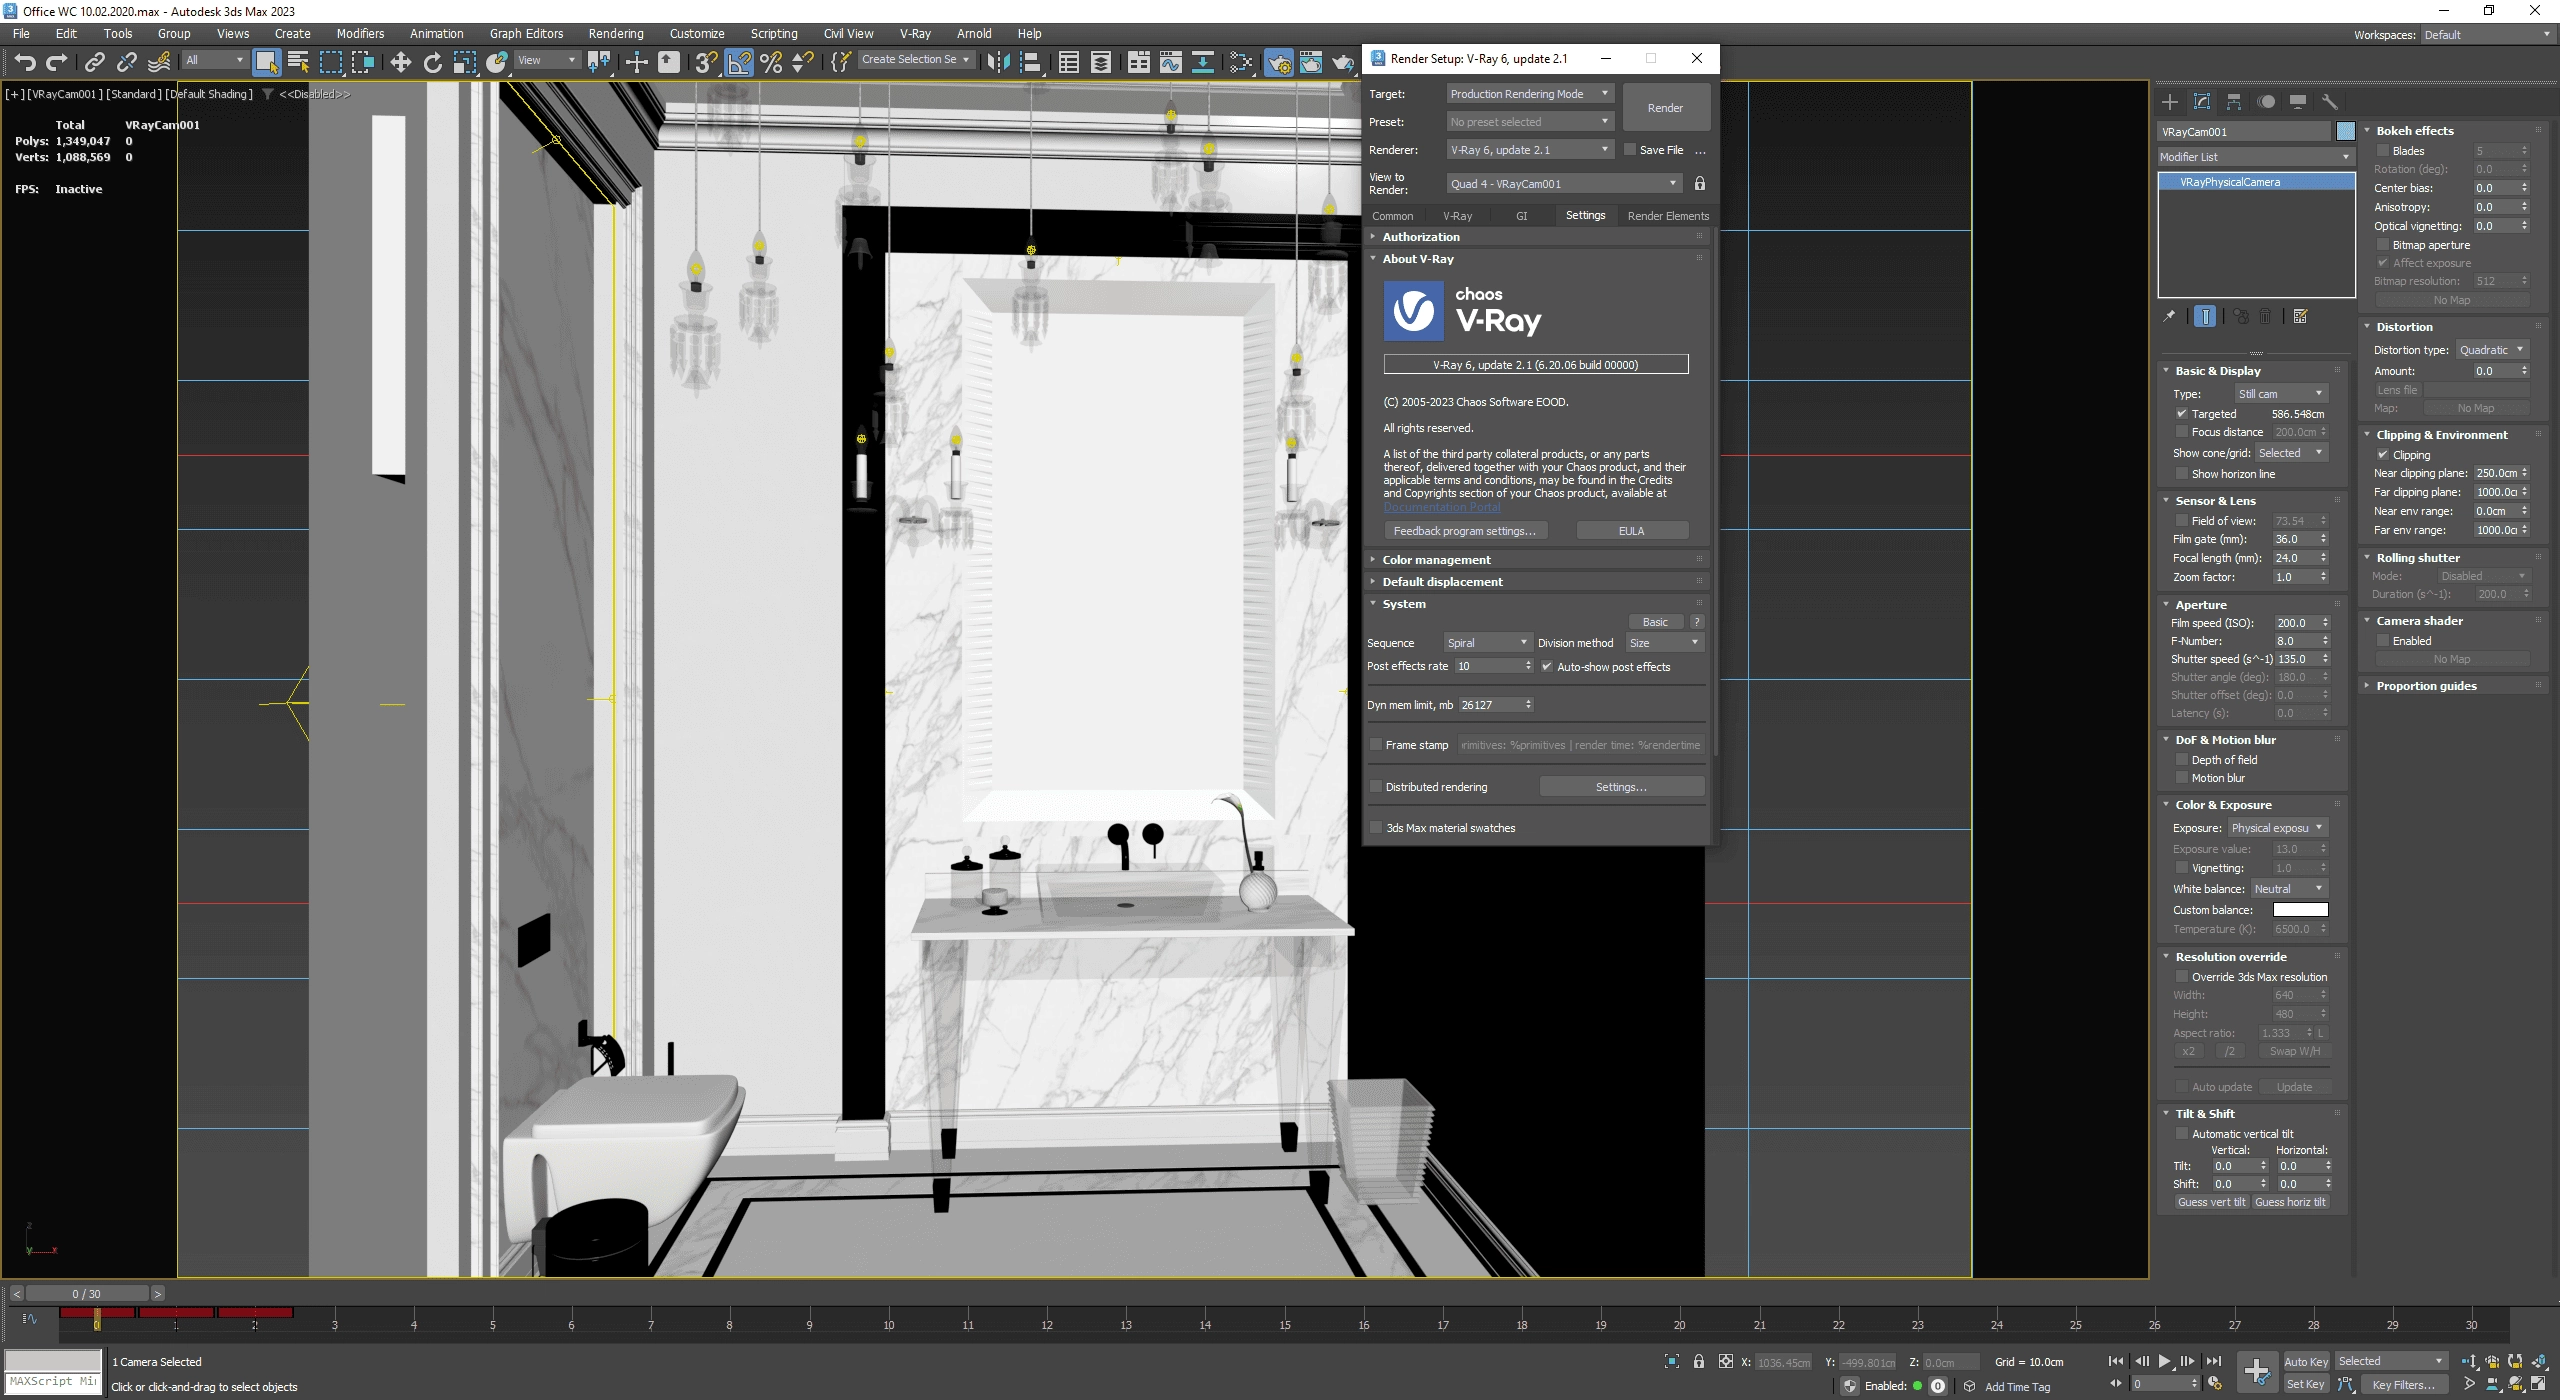Viewport: 2560px width, 1400px height.
Task: Click the Mirror tool icon
Action: tap(998, 63)
